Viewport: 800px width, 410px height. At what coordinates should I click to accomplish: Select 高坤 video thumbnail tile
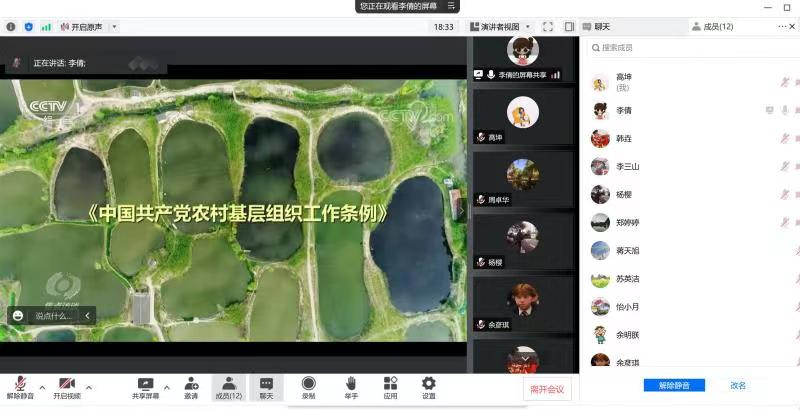pyautogui.click(x=523, y=117)
